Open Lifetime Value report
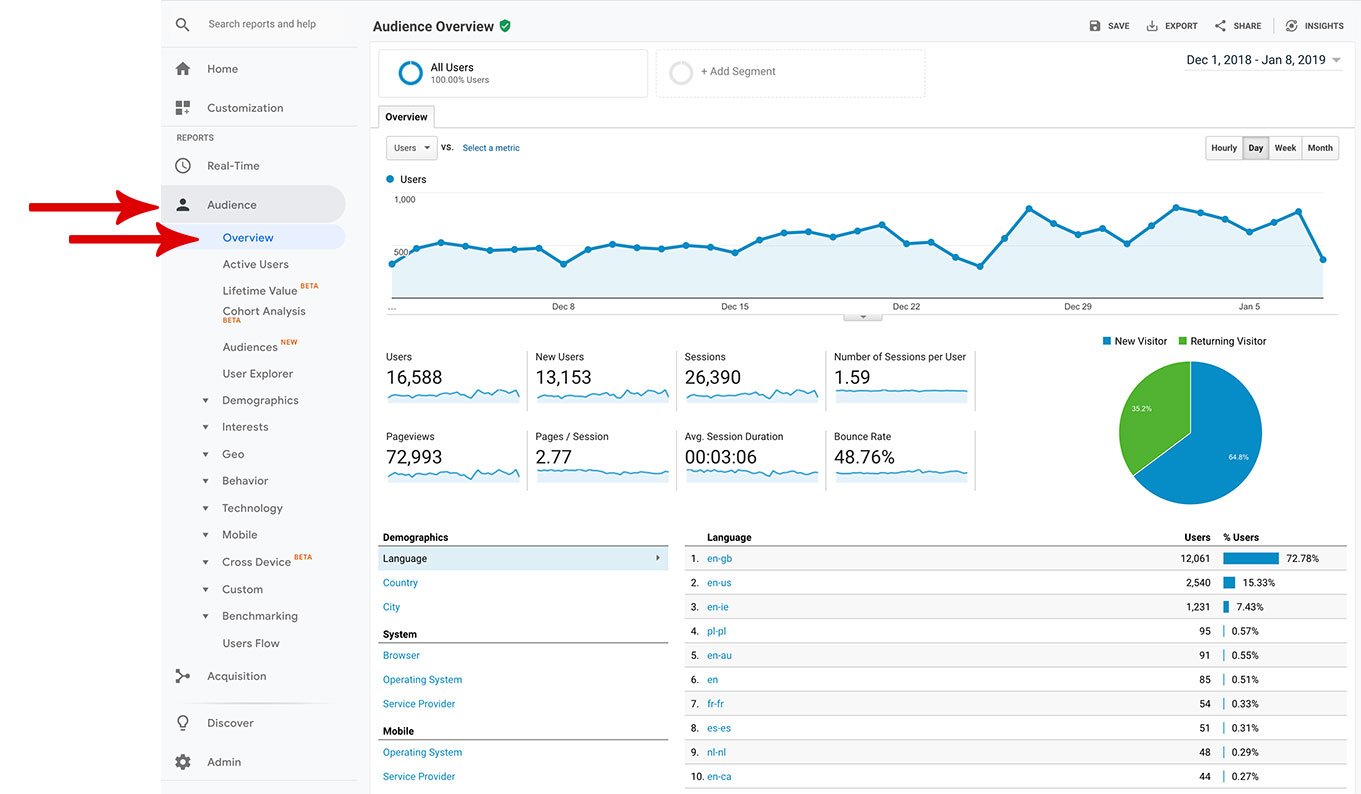 coord(260,291)
